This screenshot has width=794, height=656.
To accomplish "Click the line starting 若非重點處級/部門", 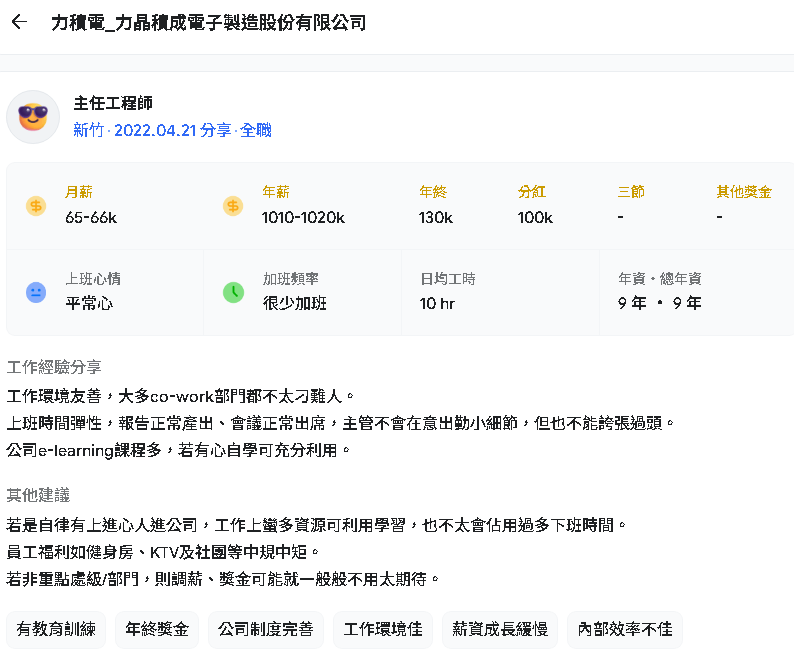I will [222, 578].
